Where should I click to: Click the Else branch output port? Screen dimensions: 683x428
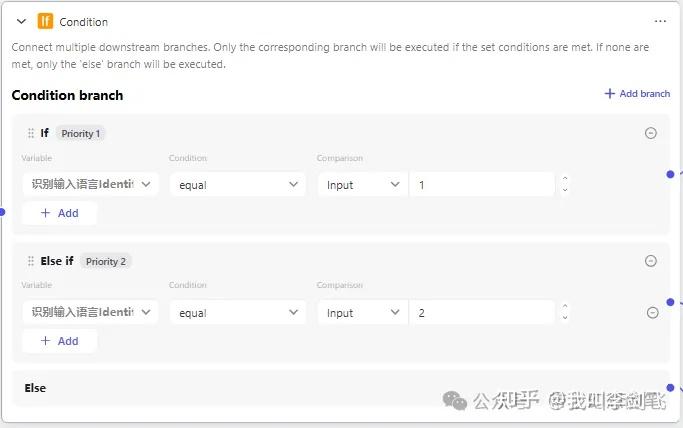coord(670,388)
